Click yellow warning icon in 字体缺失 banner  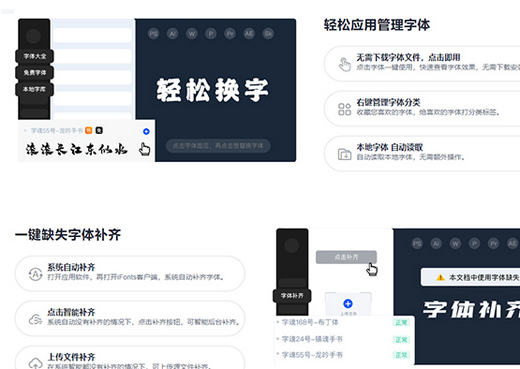point(441,277)
